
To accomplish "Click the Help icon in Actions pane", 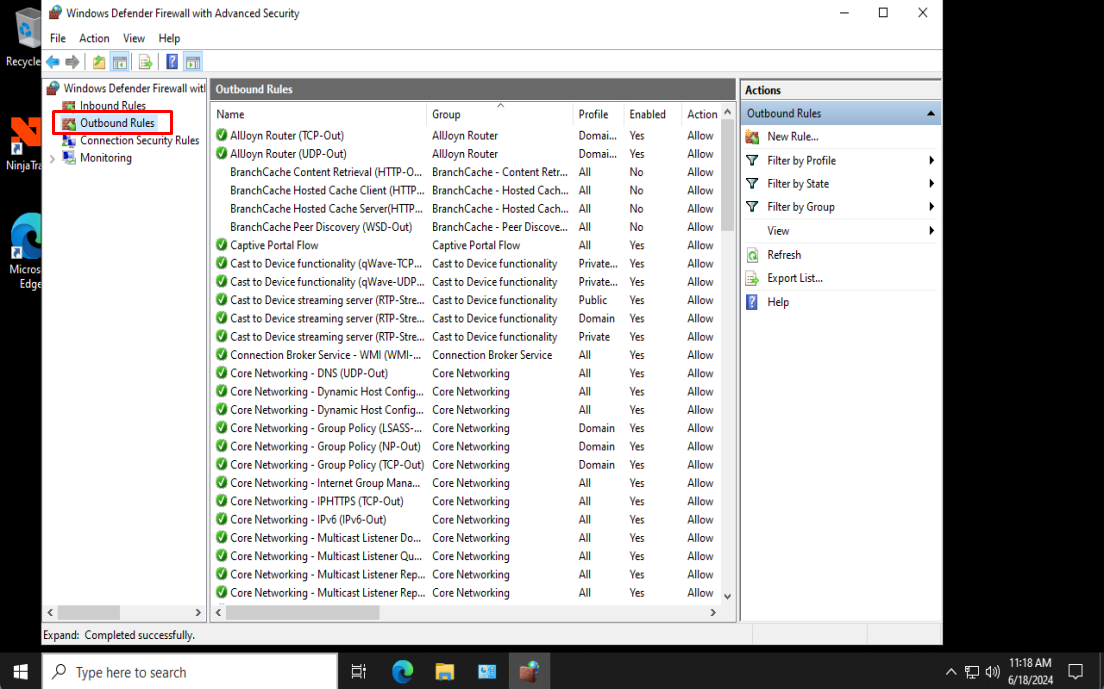I will 752,302.
